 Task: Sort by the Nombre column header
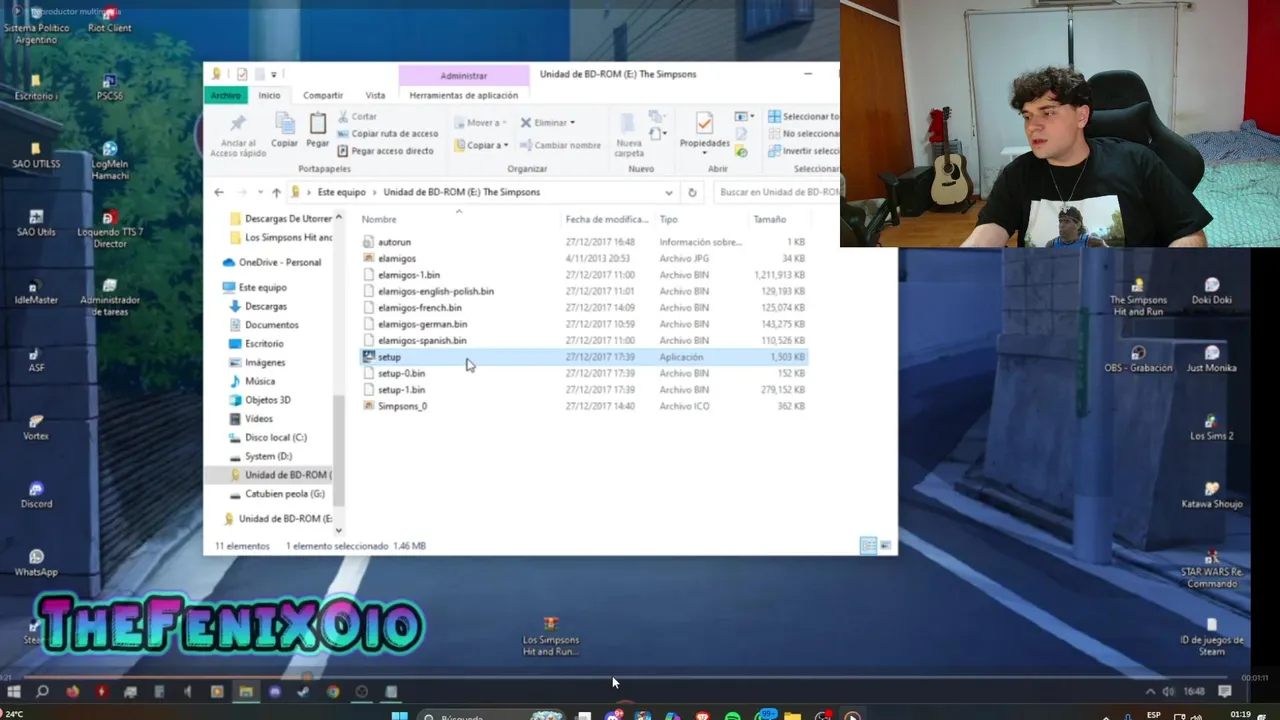pyautogui.click(x=379, y=219)
